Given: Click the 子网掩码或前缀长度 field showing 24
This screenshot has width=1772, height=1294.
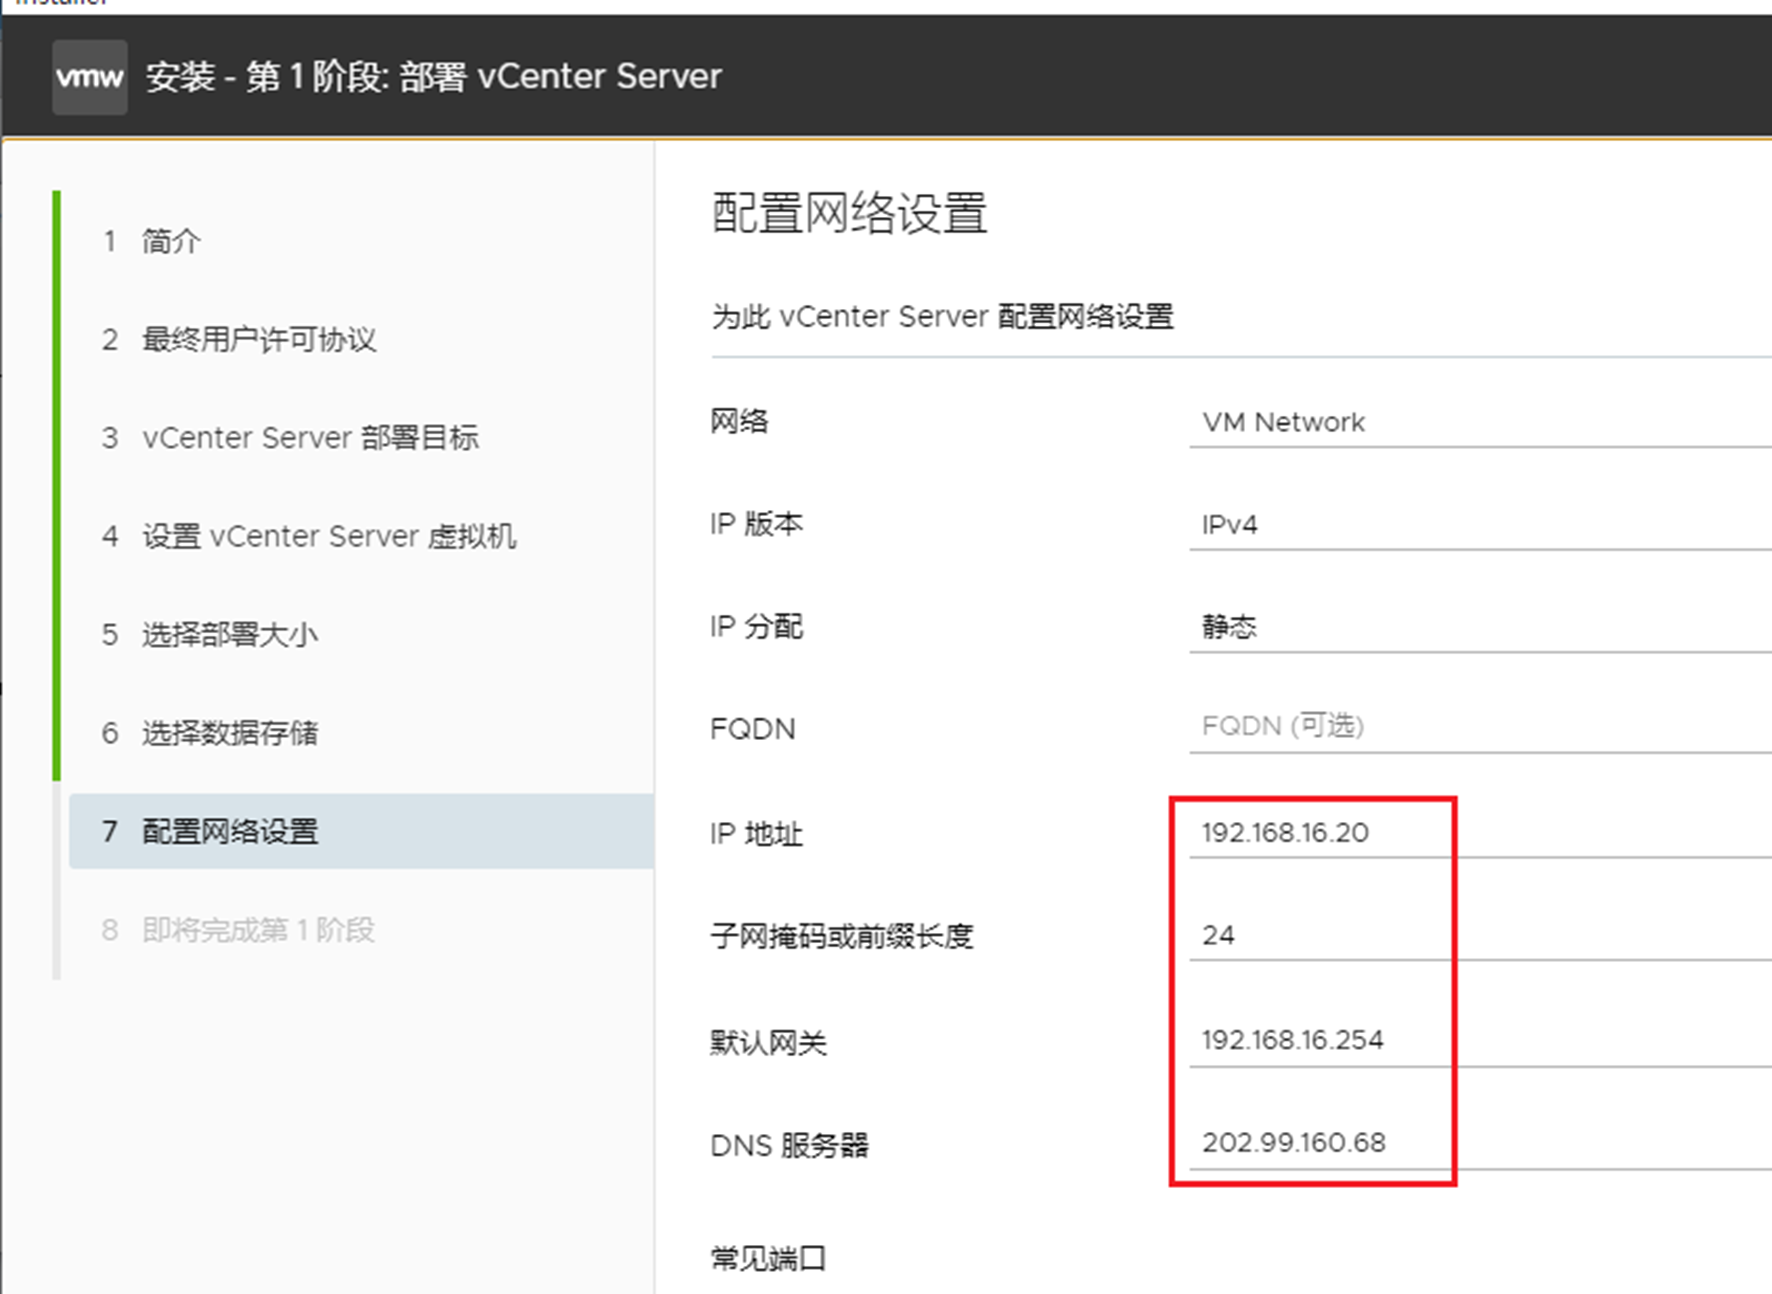Looking at the screenshot, I should [x=1480, y=936].
